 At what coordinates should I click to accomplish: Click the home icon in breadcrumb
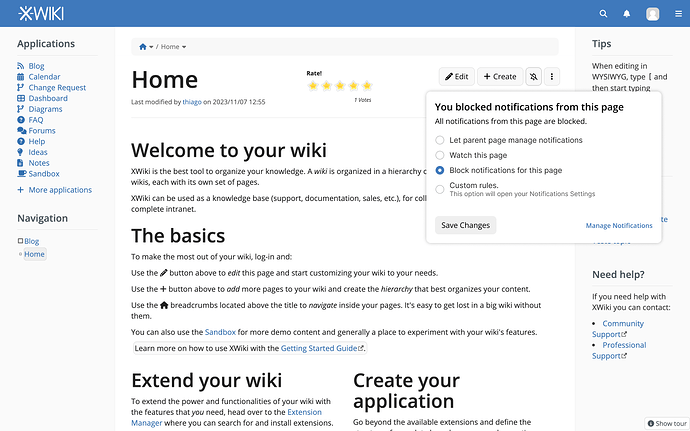[143, 46]
